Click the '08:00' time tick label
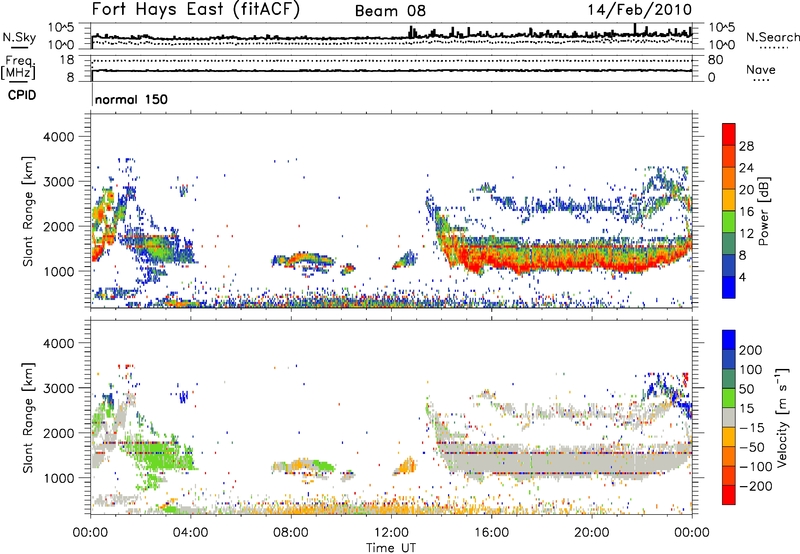 [x=290, y=533]
